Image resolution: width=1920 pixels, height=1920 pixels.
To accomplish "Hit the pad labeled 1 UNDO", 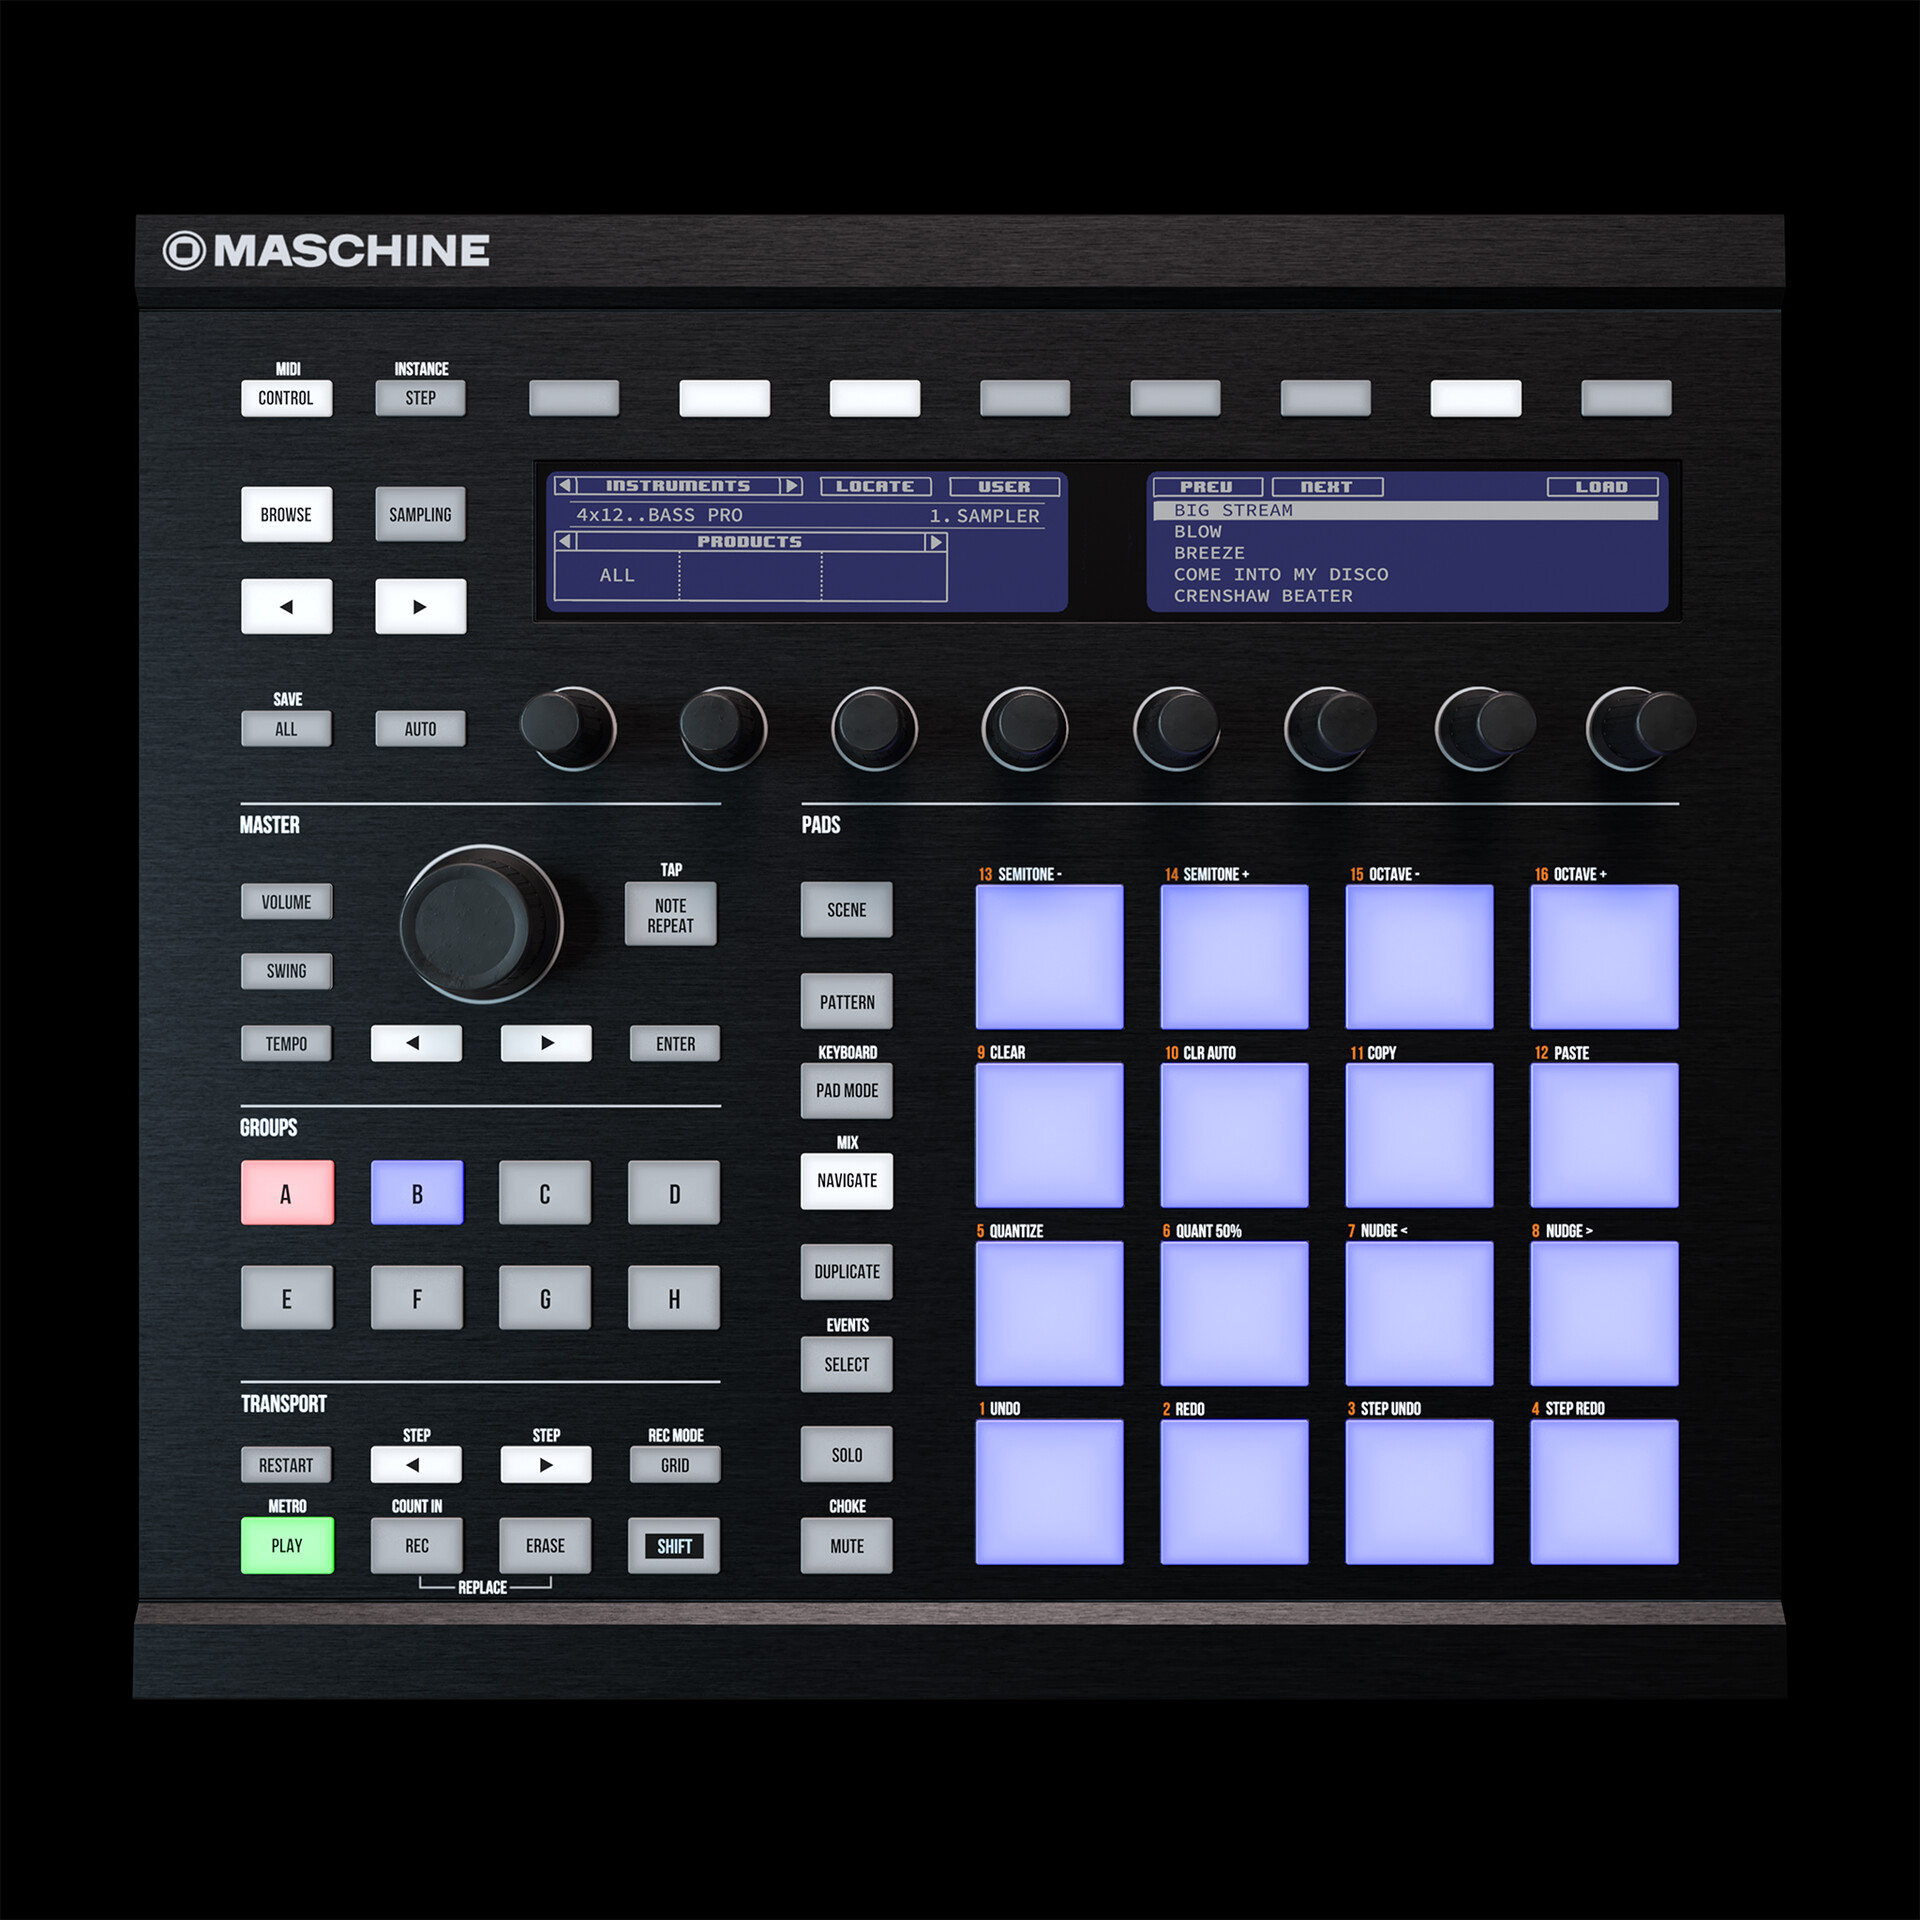I will tap(1051, 1490).
